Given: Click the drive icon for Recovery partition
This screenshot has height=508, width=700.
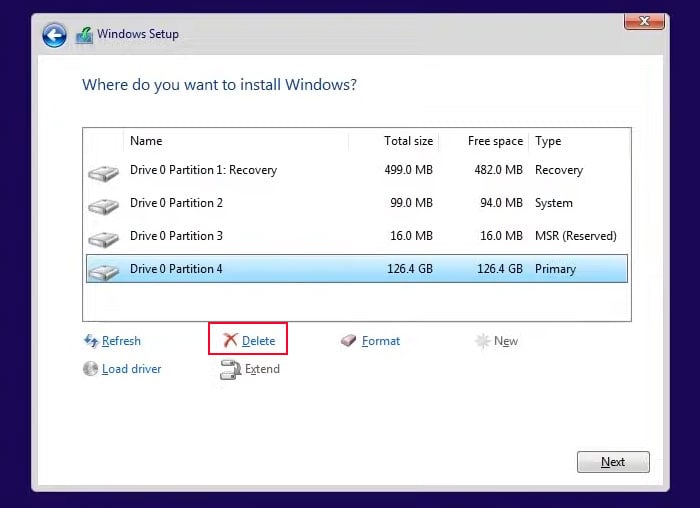Looking at the screenshot, I should click(103, 172).
